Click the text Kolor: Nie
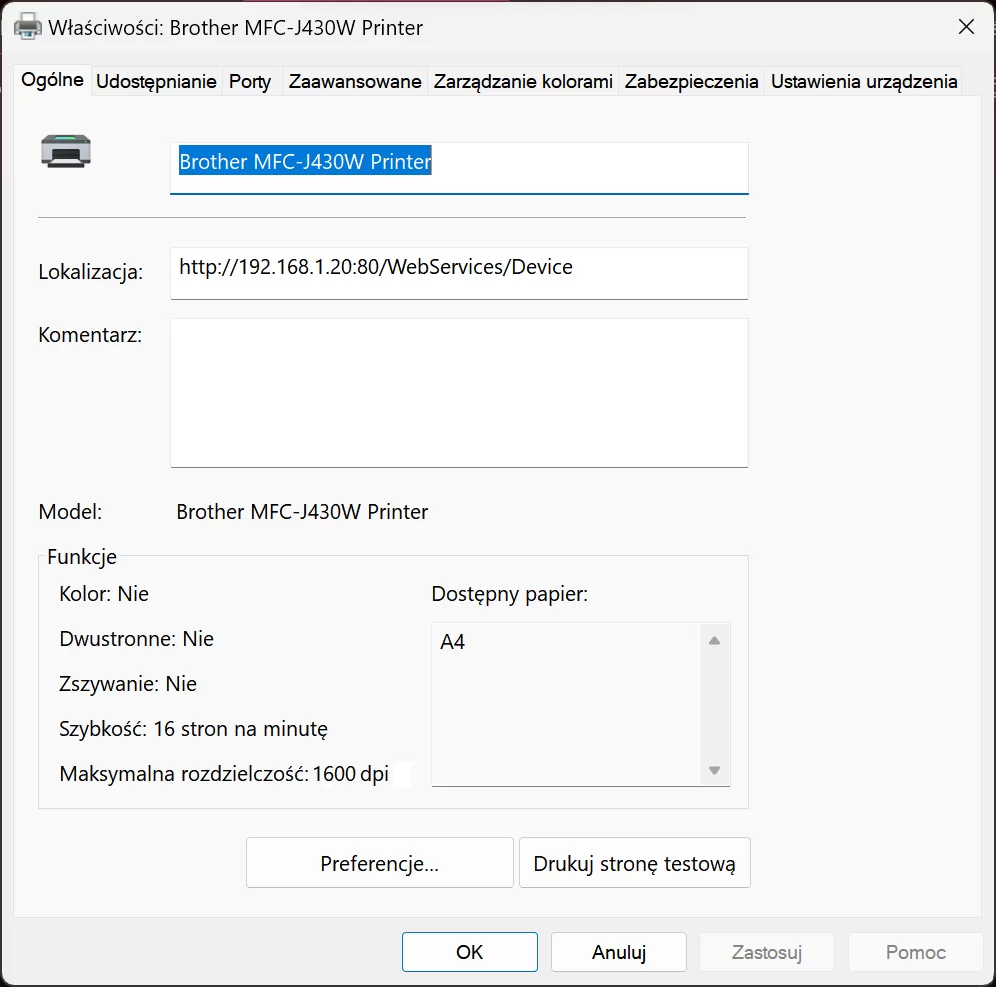The image size is (997, 987). (x=104, y=594)
